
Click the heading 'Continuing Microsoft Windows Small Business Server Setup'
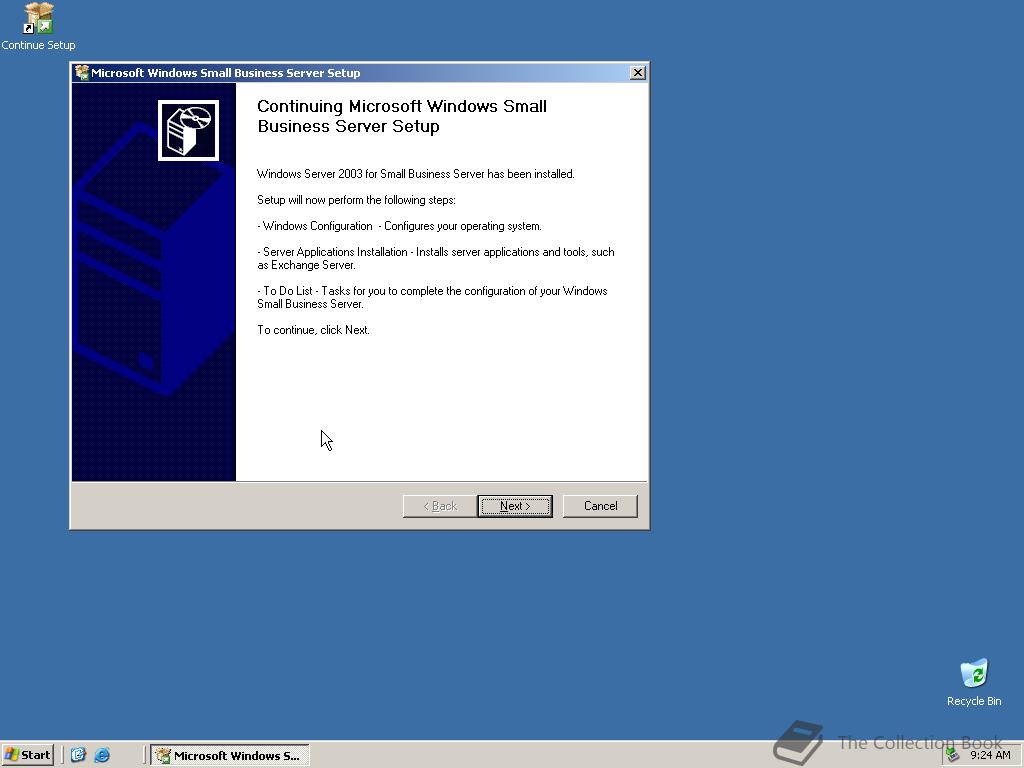[402, 116]
